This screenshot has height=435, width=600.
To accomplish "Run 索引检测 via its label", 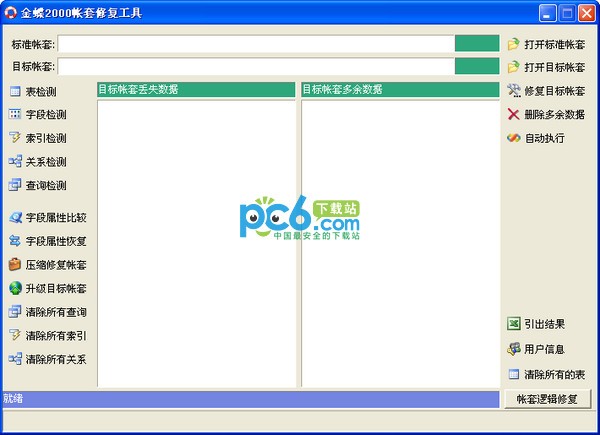I will (x=46, y=138).
